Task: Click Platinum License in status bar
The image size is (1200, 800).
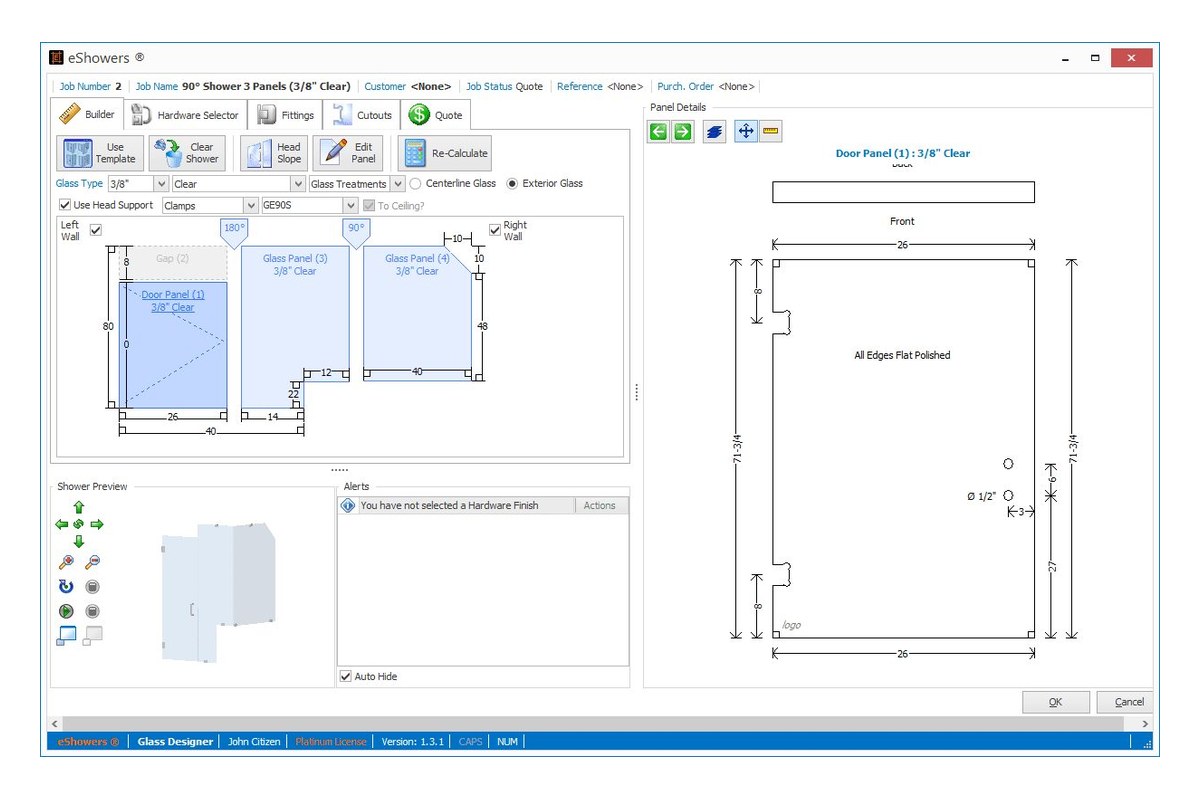Action: click(331, 742)
